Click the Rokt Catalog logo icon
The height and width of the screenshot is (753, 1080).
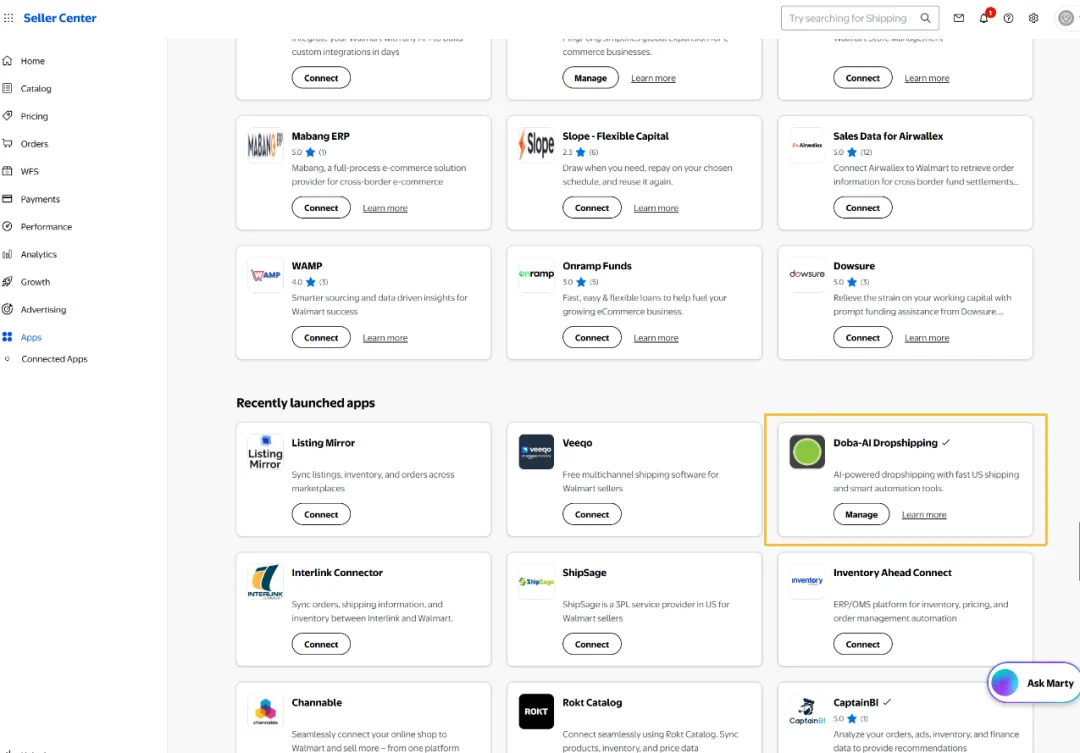pos(536,711)
